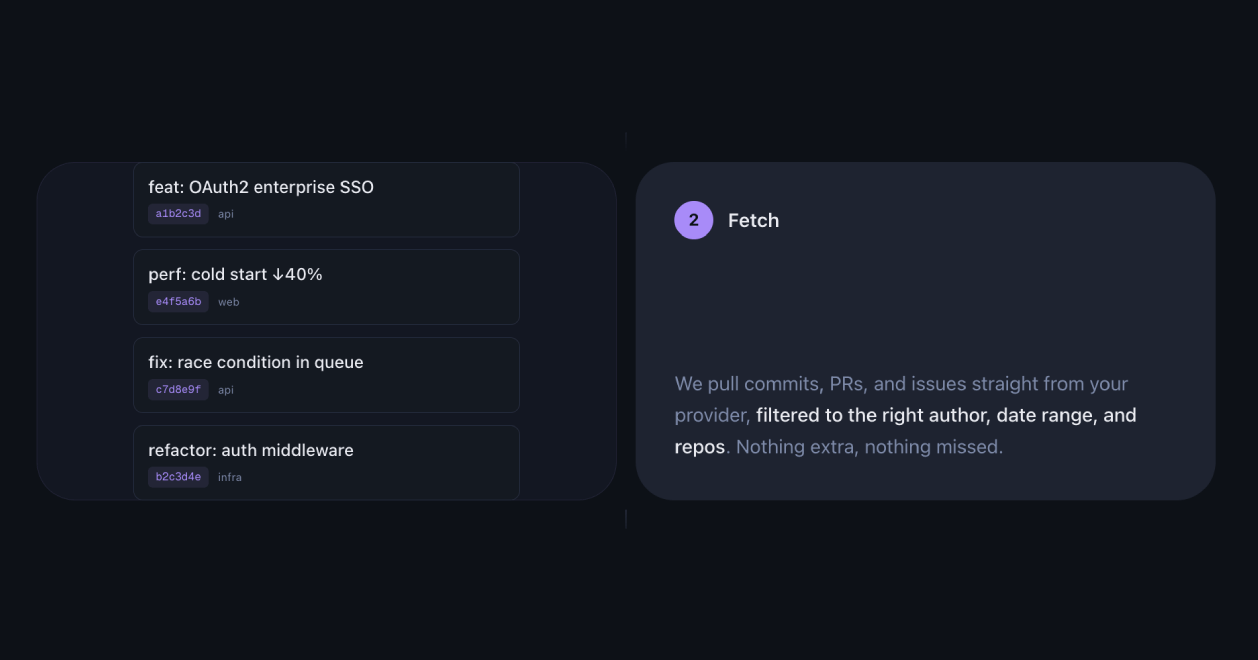Click the infra repo tag
This screenshot has width=1258, height=660.
(230, 477)
